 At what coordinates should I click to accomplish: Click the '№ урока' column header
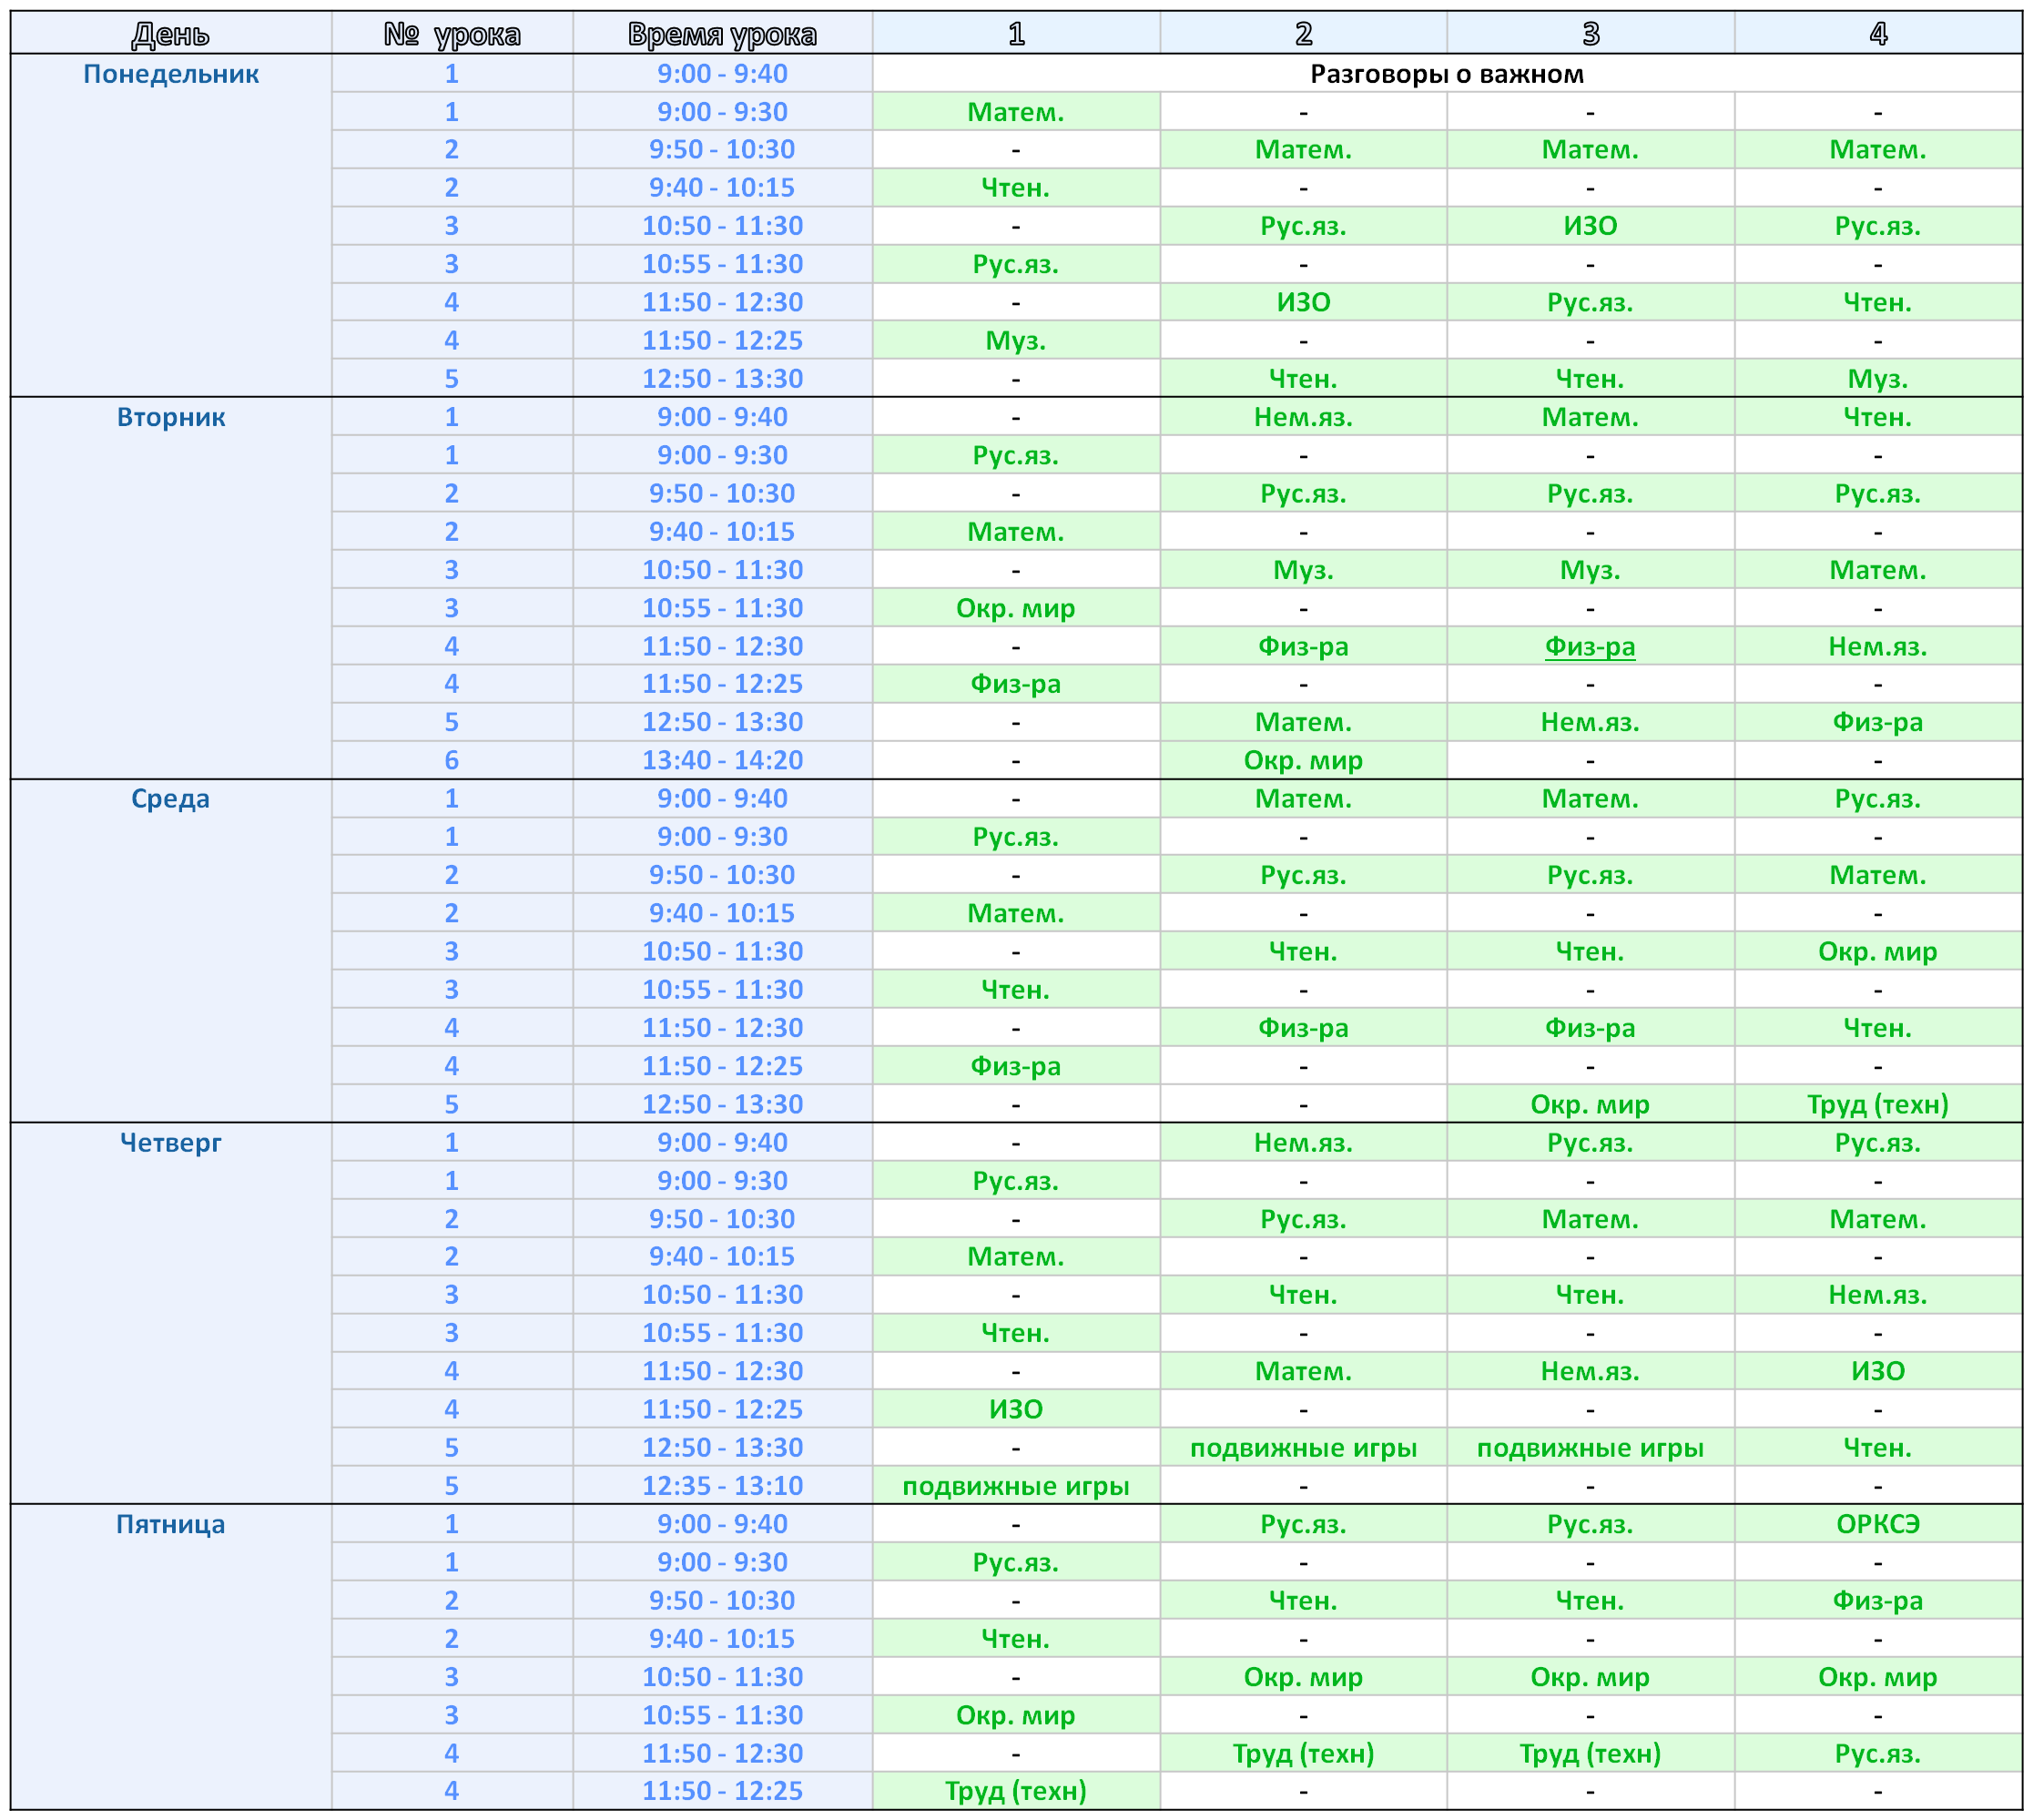click(452, 33)
